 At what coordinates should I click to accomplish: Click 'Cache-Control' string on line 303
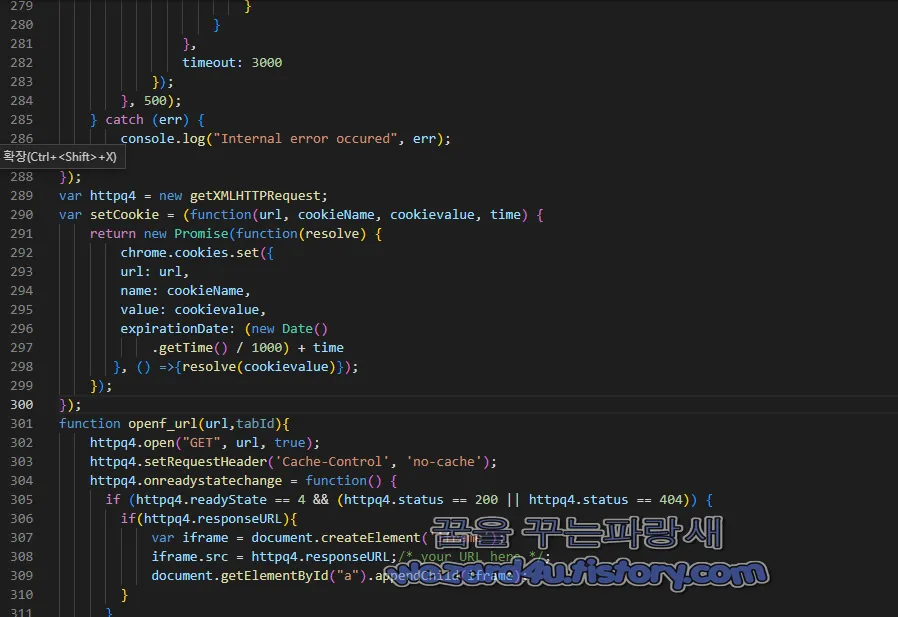(x=332, y=461)
